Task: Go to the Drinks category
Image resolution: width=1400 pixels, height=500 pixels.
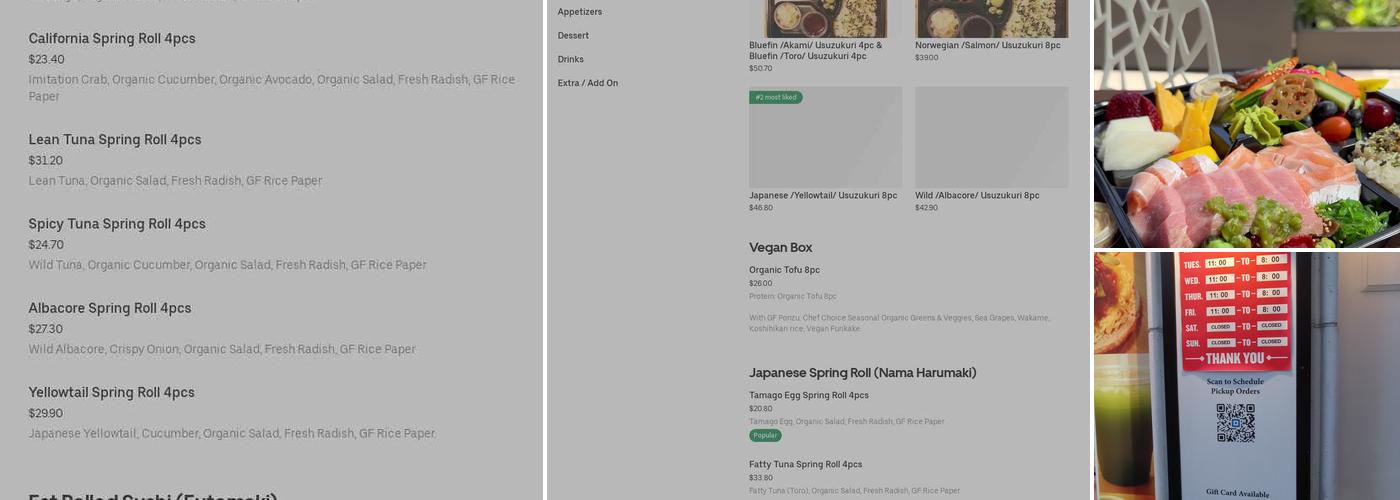Action: [x=571, y=60]
